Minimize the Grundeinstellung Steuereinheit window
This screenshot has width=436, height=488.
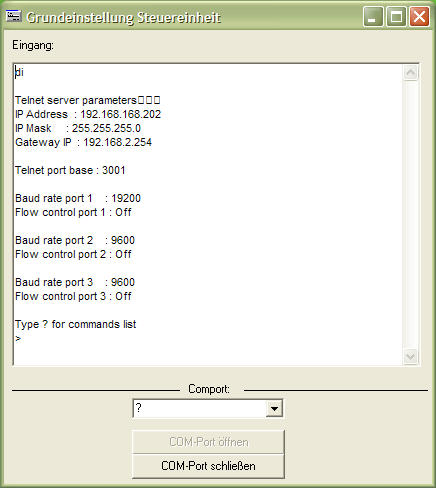click(373, 17)
